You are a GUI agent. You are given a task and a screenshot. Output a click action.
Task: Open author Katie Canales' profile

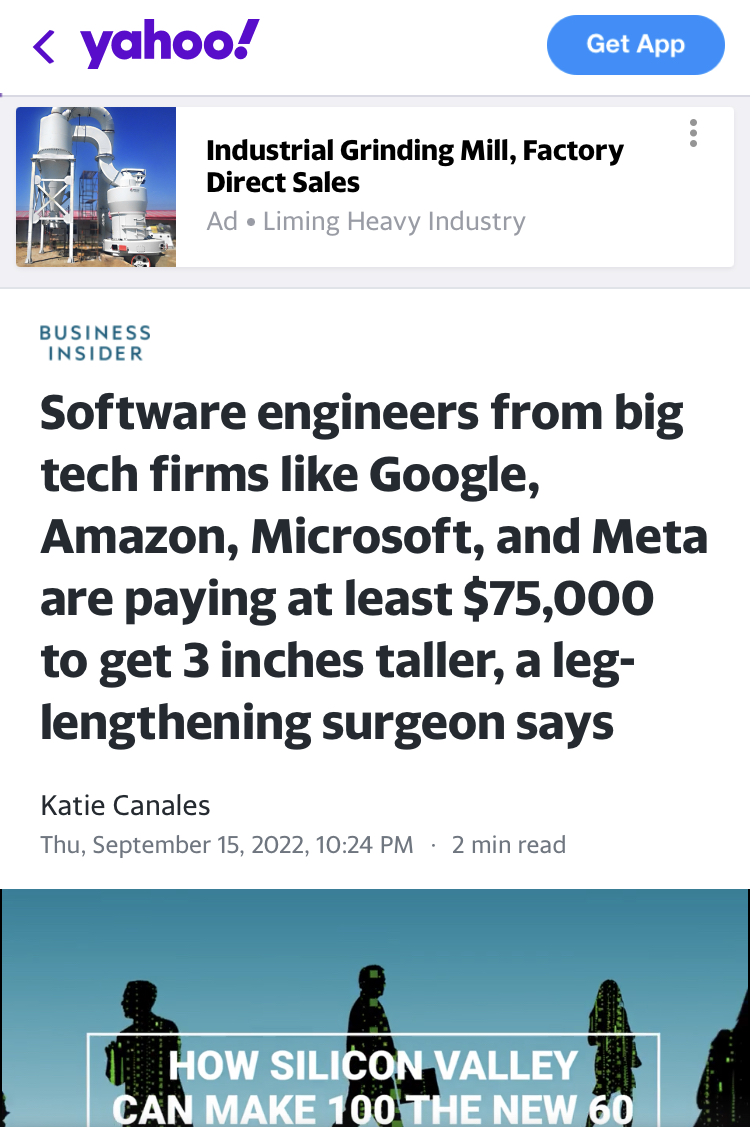click(125, 805)
